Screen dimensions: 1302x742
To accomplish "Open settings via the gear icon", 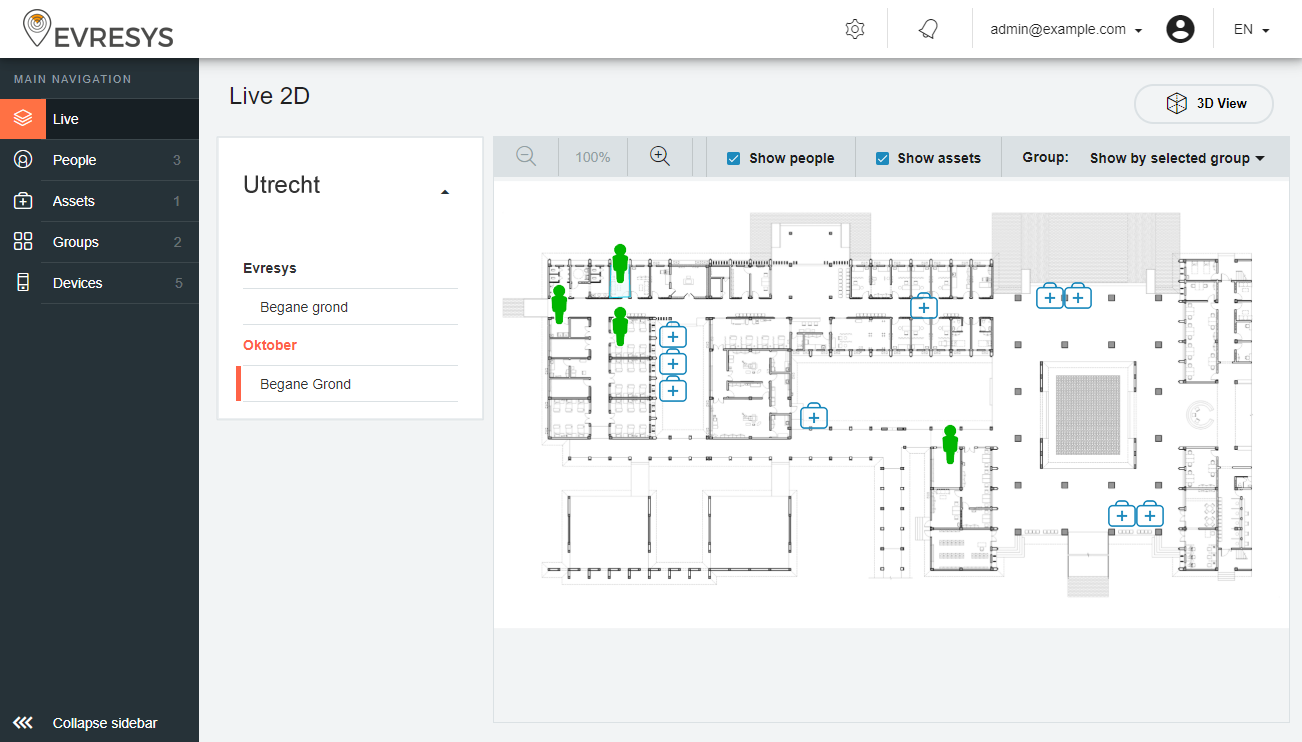I will point(854,29).
